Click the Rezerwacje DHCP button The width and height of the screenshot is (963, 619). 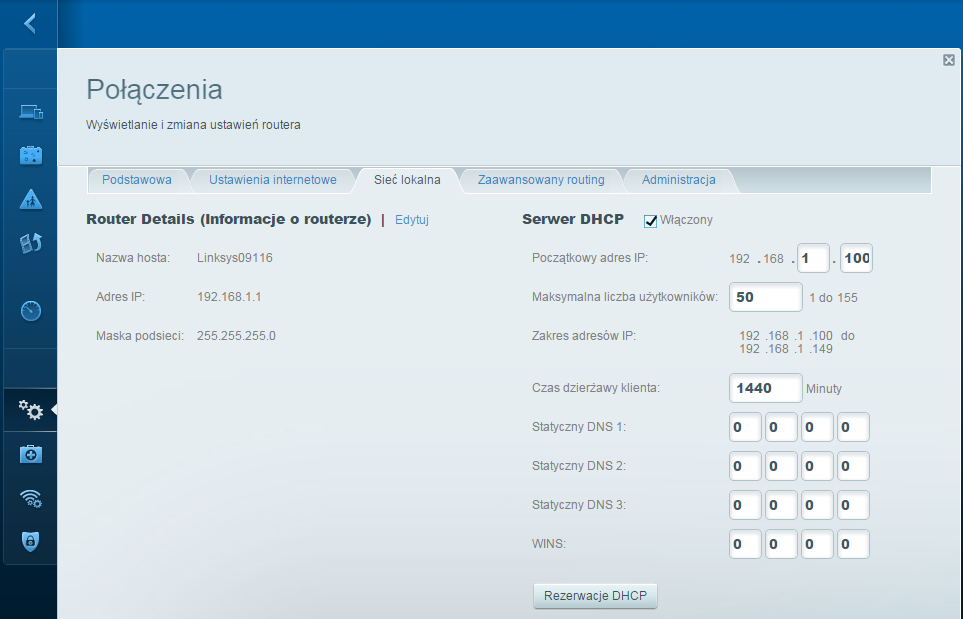(x=595, y=596)
